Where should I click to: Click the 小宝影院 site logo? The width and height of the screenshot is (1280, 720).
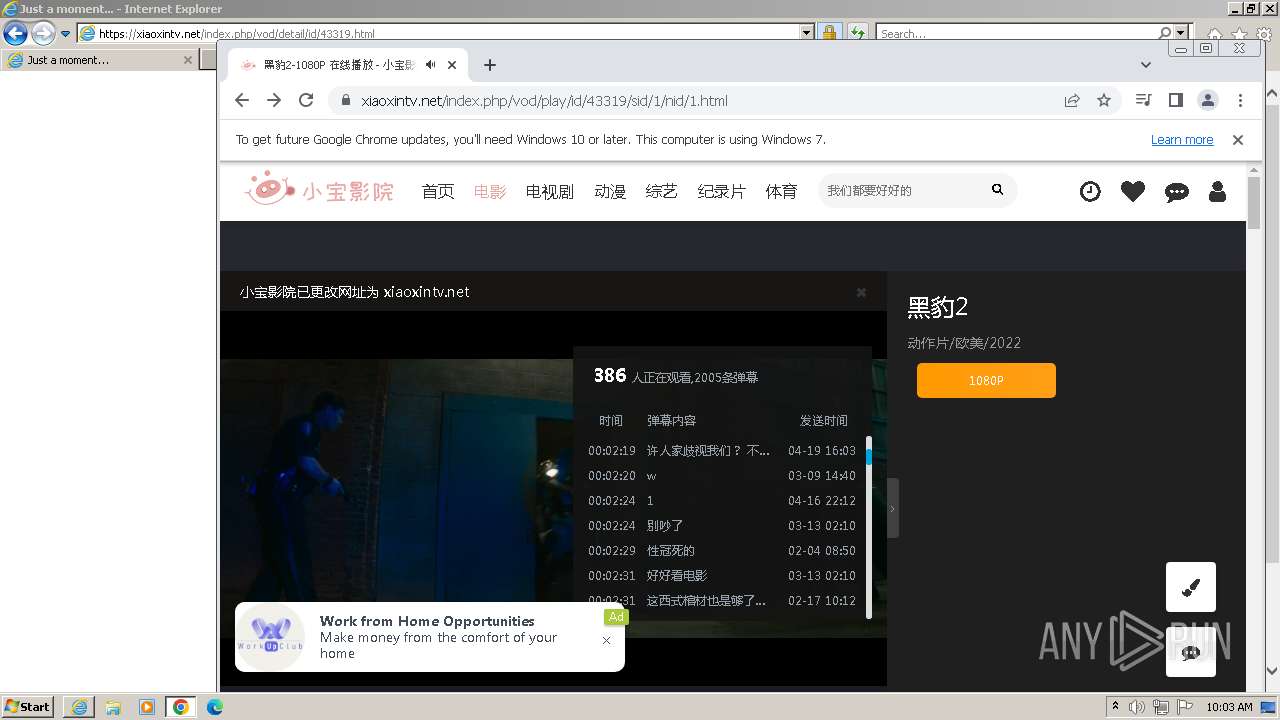pyautogui.click(x=320, y=189)
